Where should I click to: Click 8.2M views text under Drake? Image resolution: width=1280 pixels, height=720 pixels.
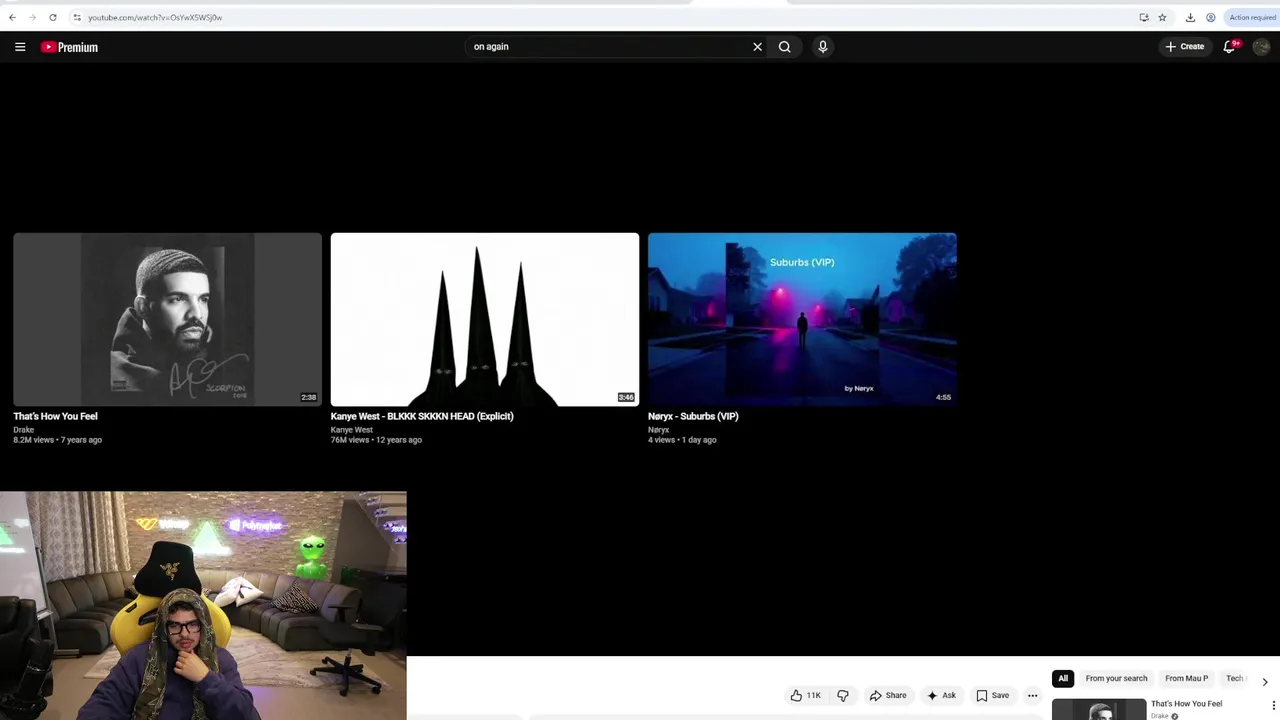coord(57,440)
